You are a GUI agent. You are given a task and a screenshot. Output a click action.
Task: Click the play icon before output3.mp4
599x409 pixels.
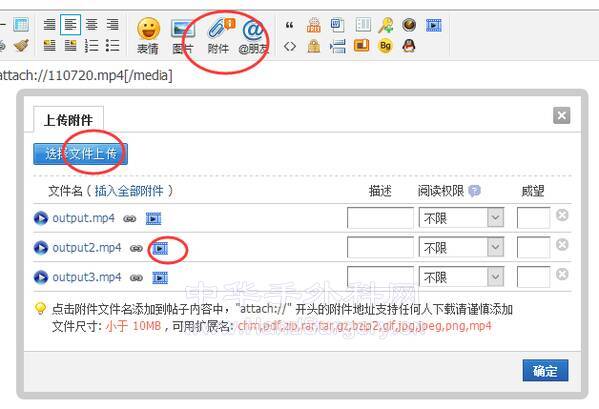tap(41, 277)
